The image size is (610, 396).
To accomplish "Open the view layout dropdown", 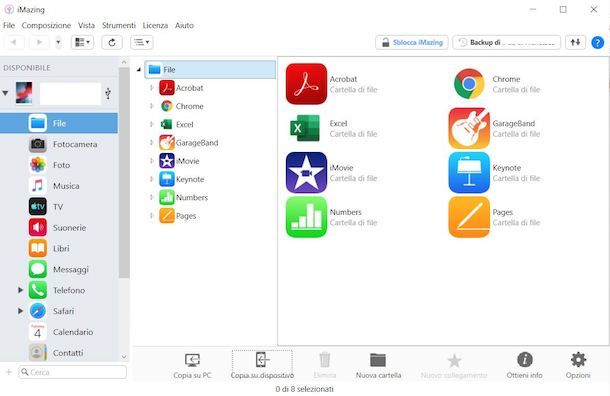I will tap(82, 42).
